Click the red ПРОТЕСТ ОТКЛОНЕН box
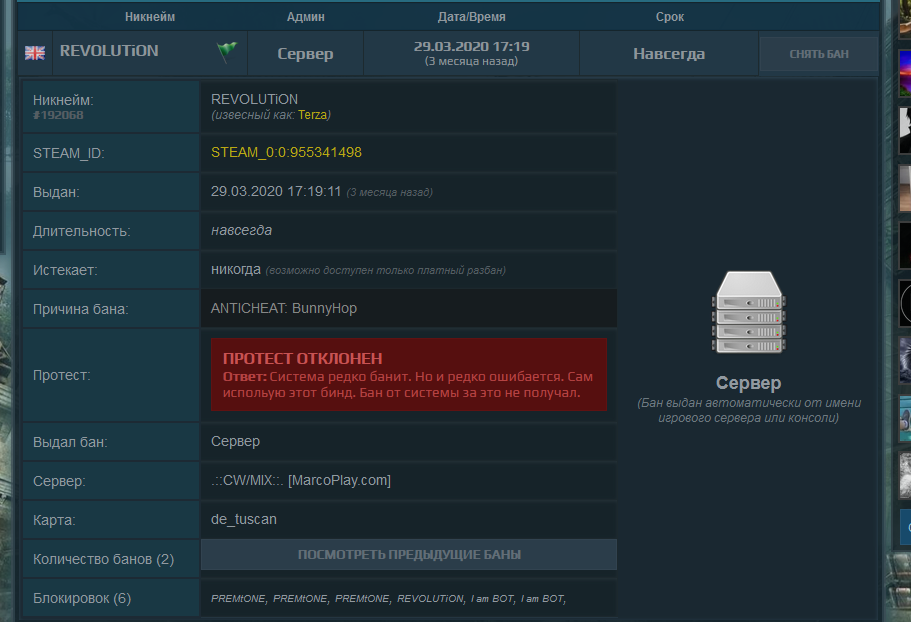The image size is (911, 622). [x=409, y=375]
